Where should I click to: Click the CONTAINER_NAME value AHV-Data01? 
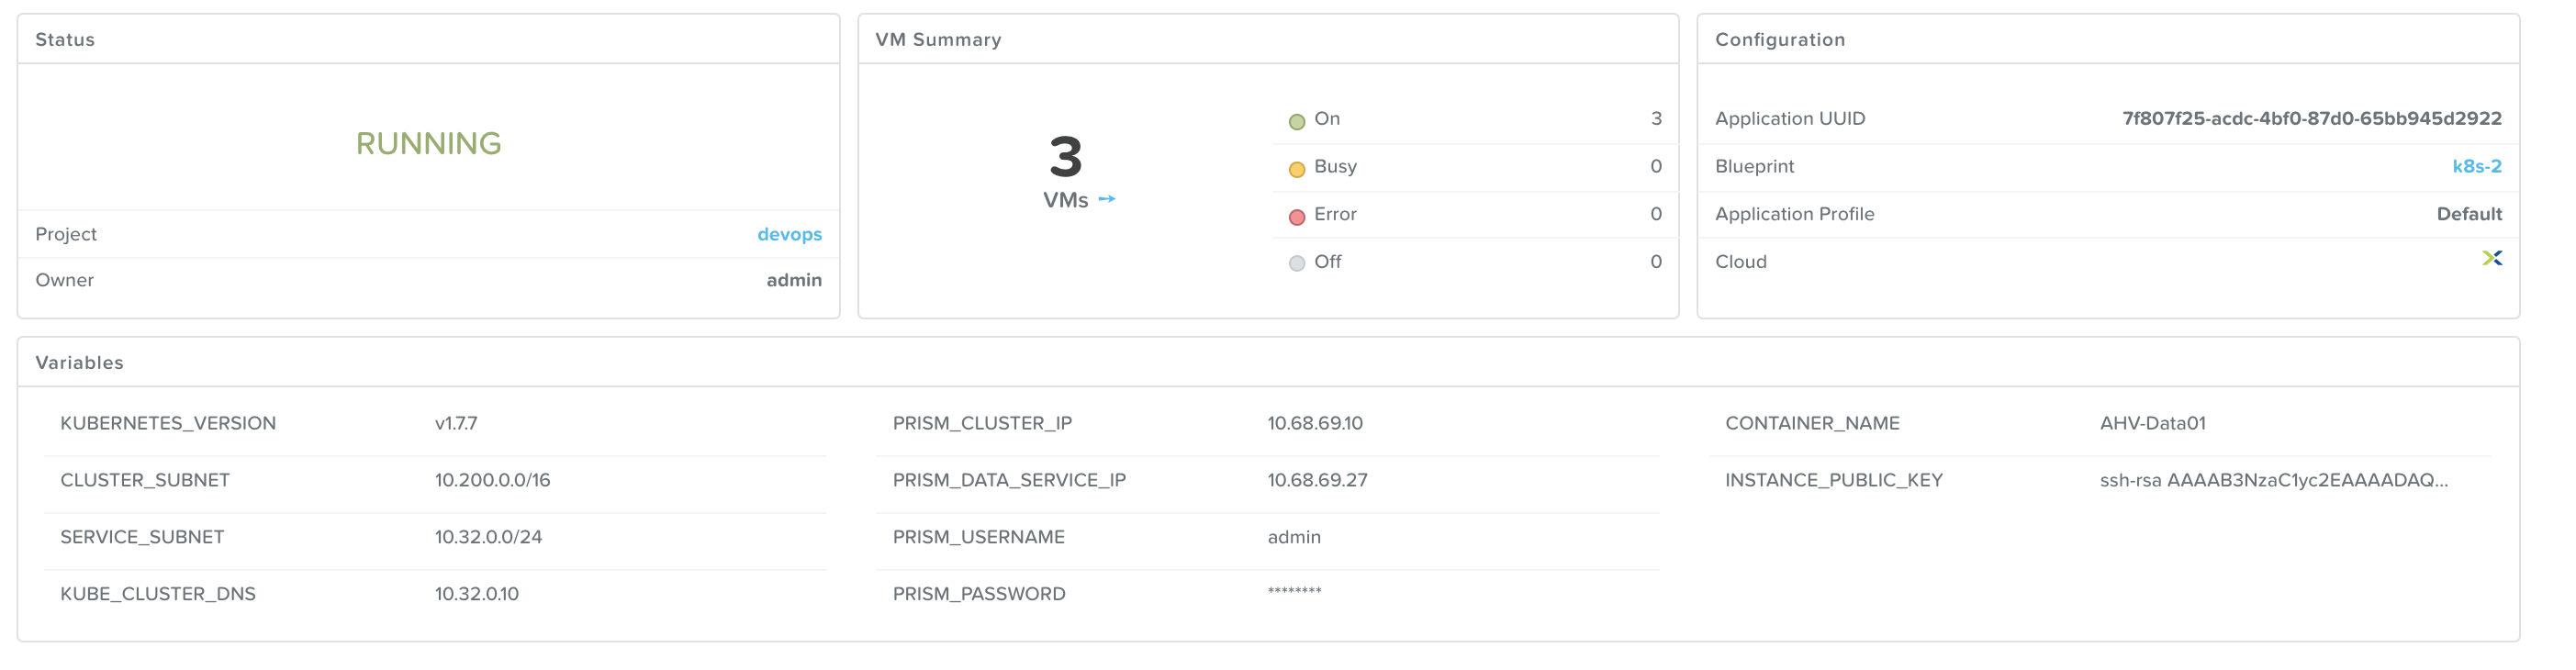(2152, 423)
